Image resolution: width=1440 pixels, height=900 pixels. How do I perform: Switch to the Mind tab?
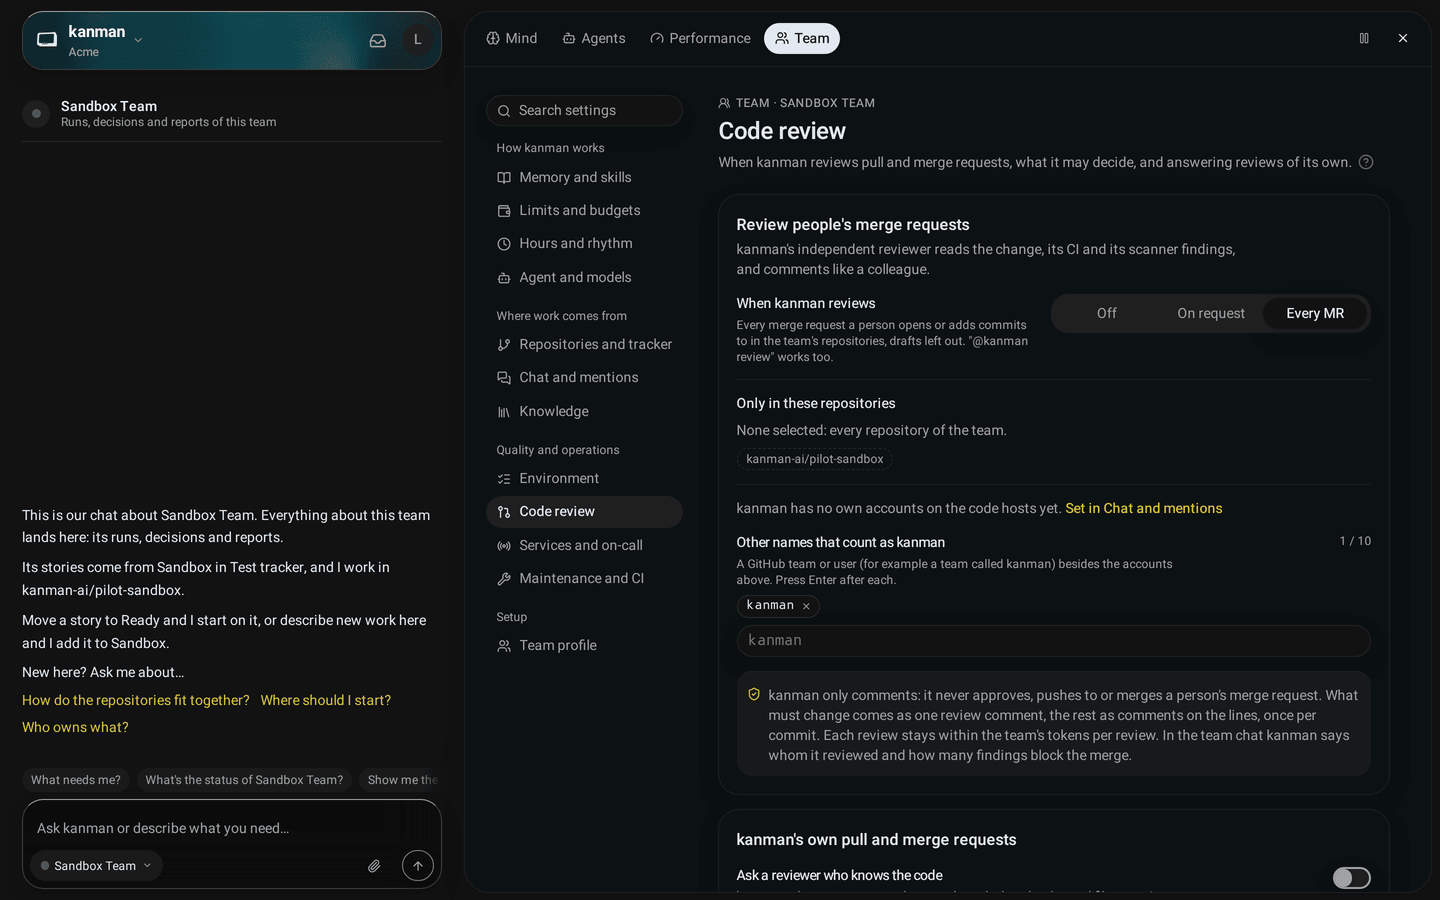click(x=512, y=38)
